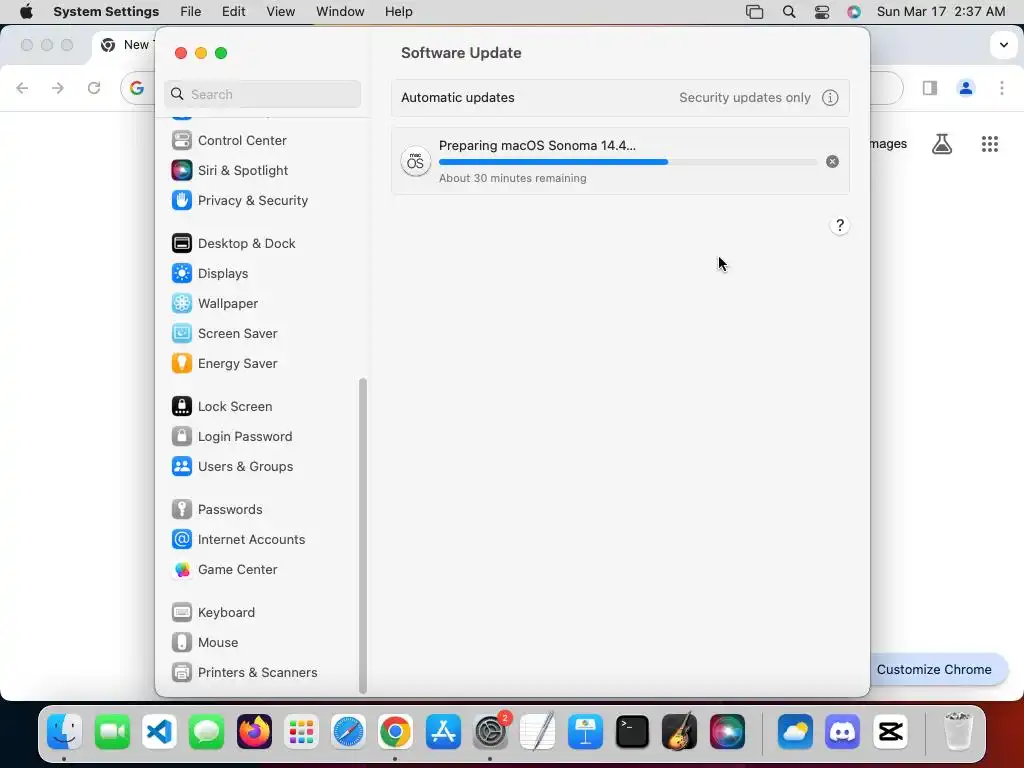Screen dimensions: 1024x768
Task: Open Messages from the Dock
Action: [207, 731]
